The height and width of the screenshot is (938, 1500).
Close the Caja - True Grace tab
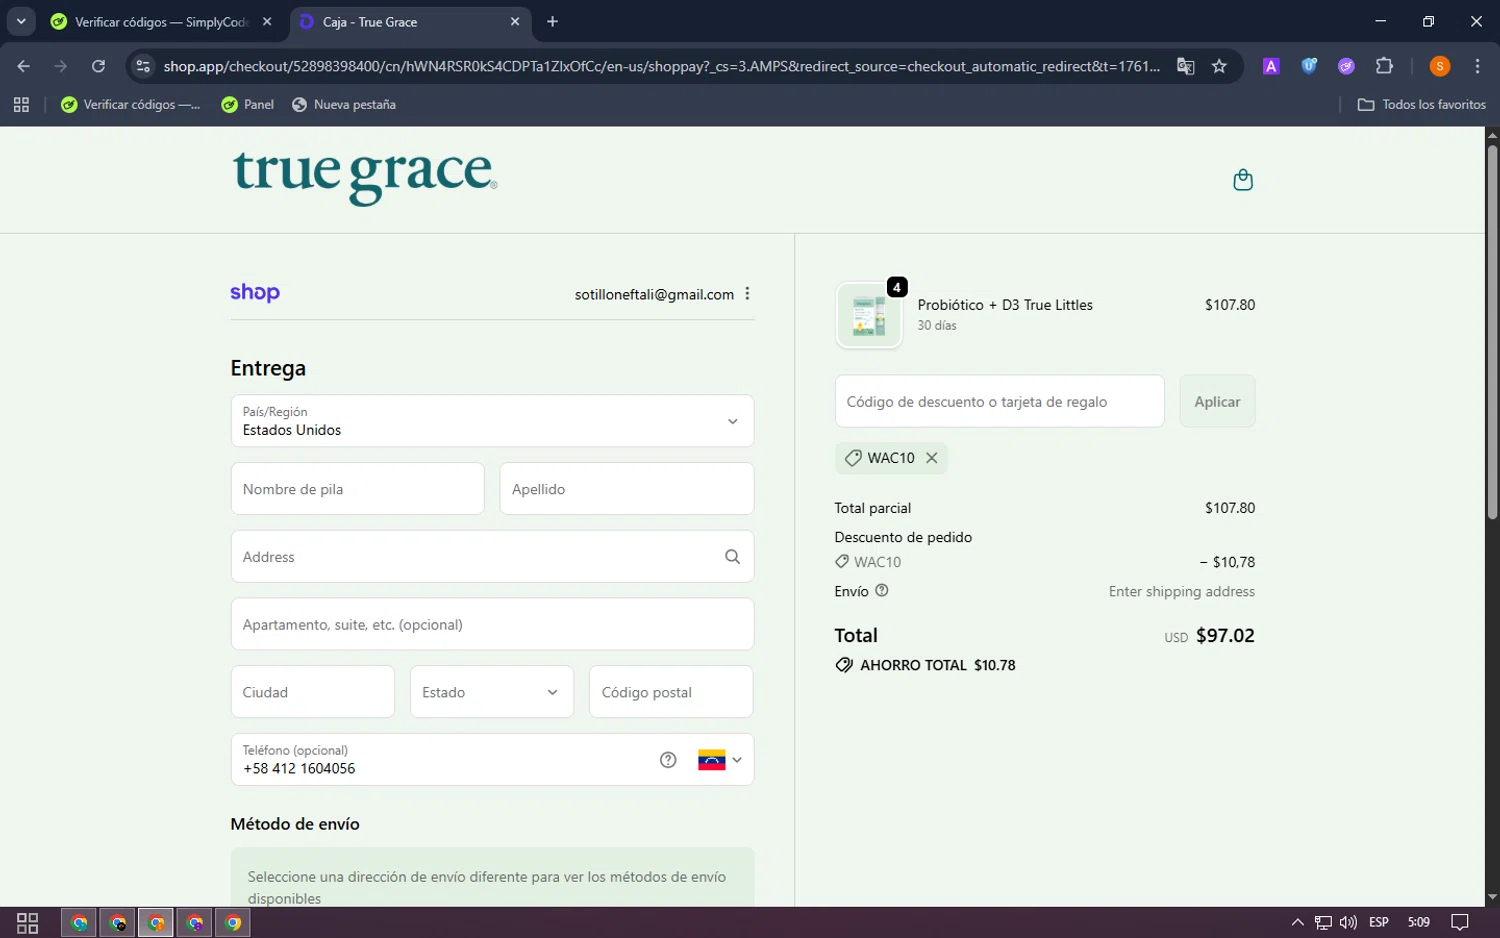(x=515, y=21)
